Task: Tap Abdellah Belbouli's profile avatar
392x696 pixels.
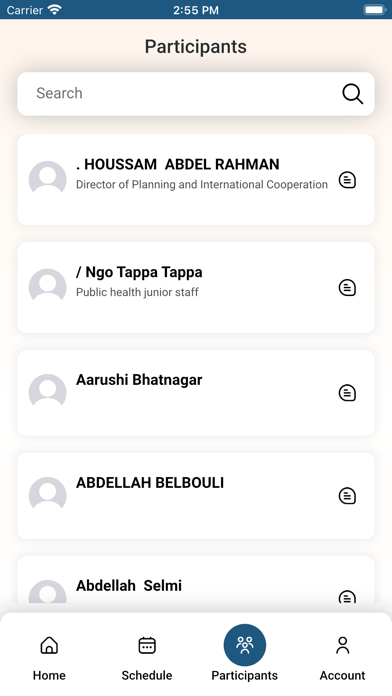Action: [x=48, y=494]
